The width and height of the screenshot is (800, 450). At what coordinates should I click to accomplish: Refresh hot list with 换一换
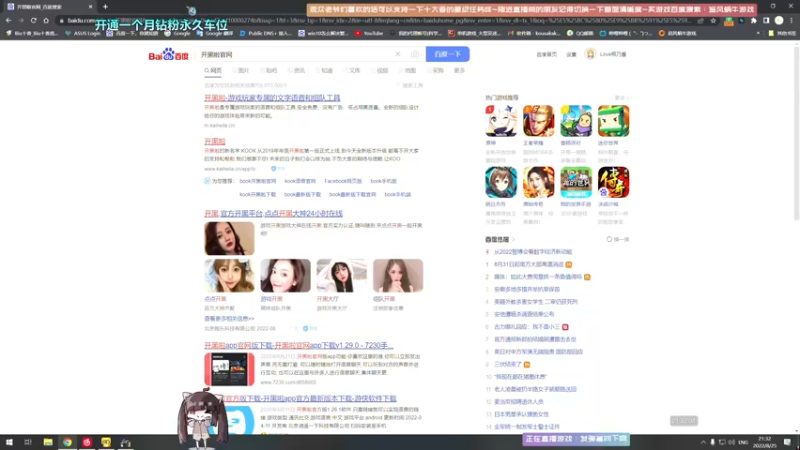618,239
